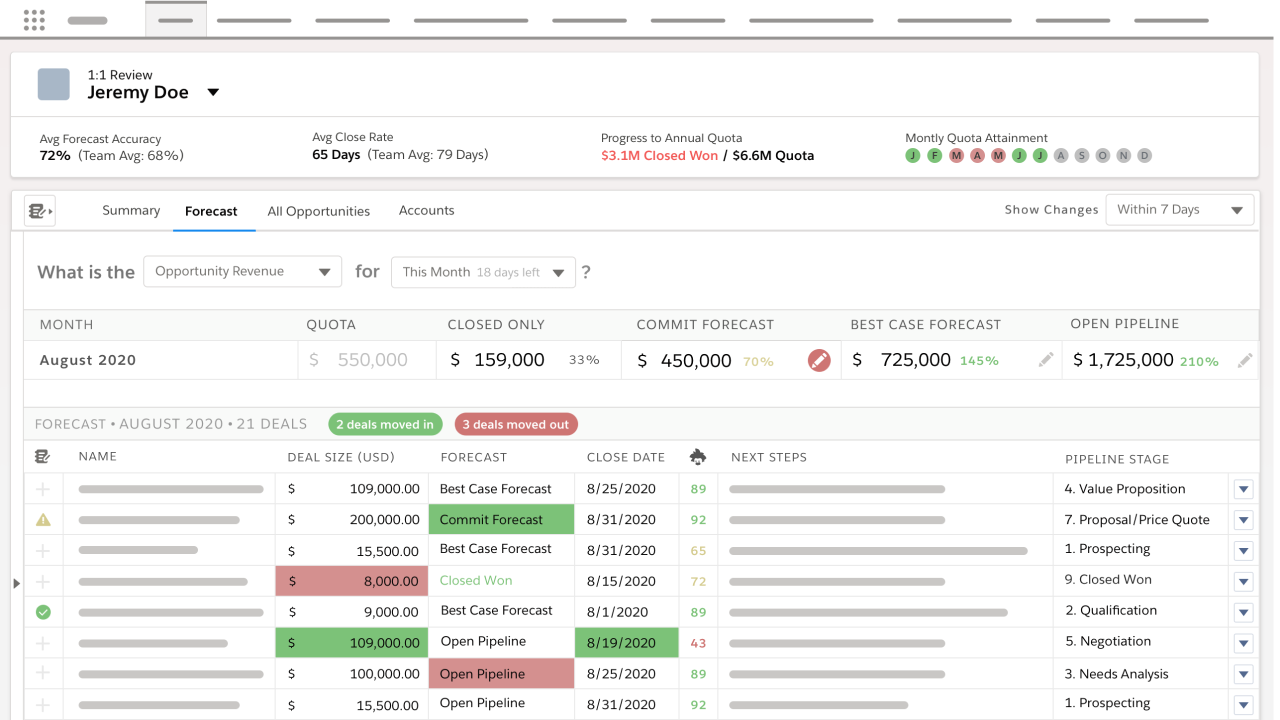Click the August 2020 quota input field
The image size is (1280, 720).
click(367, 360)
